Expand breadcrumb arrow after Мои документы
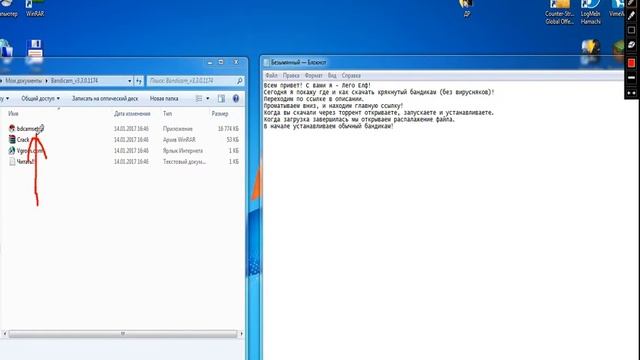This screenshot has width=640, height=360. tap(46, 81)
